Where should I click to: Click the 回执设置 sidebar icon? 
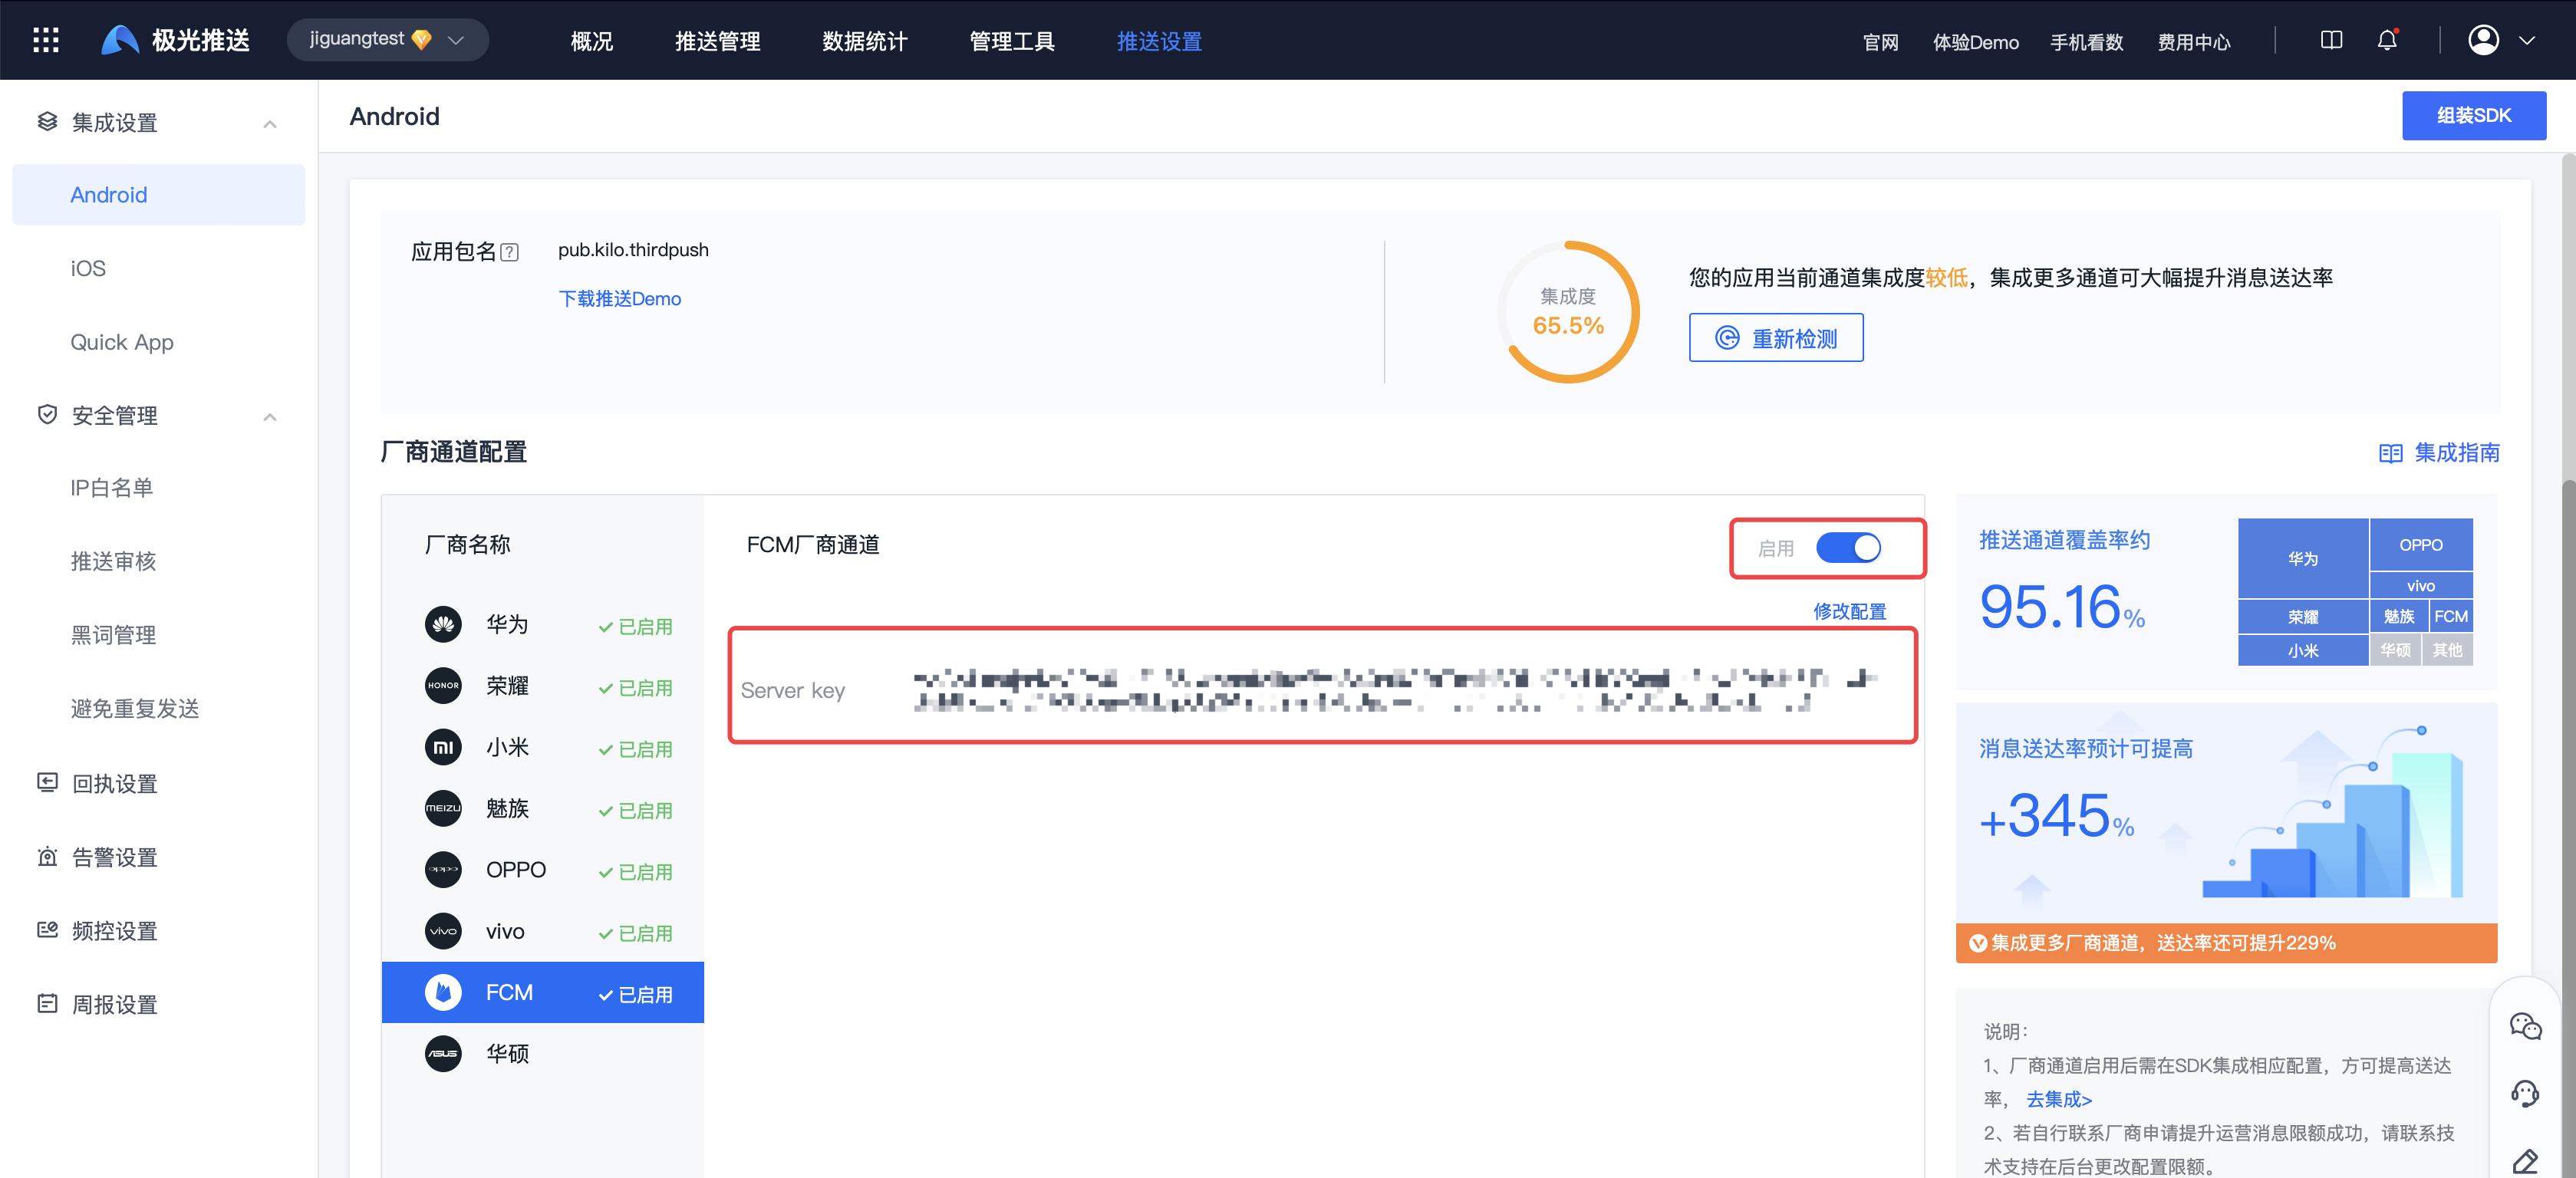coord(47,782)
